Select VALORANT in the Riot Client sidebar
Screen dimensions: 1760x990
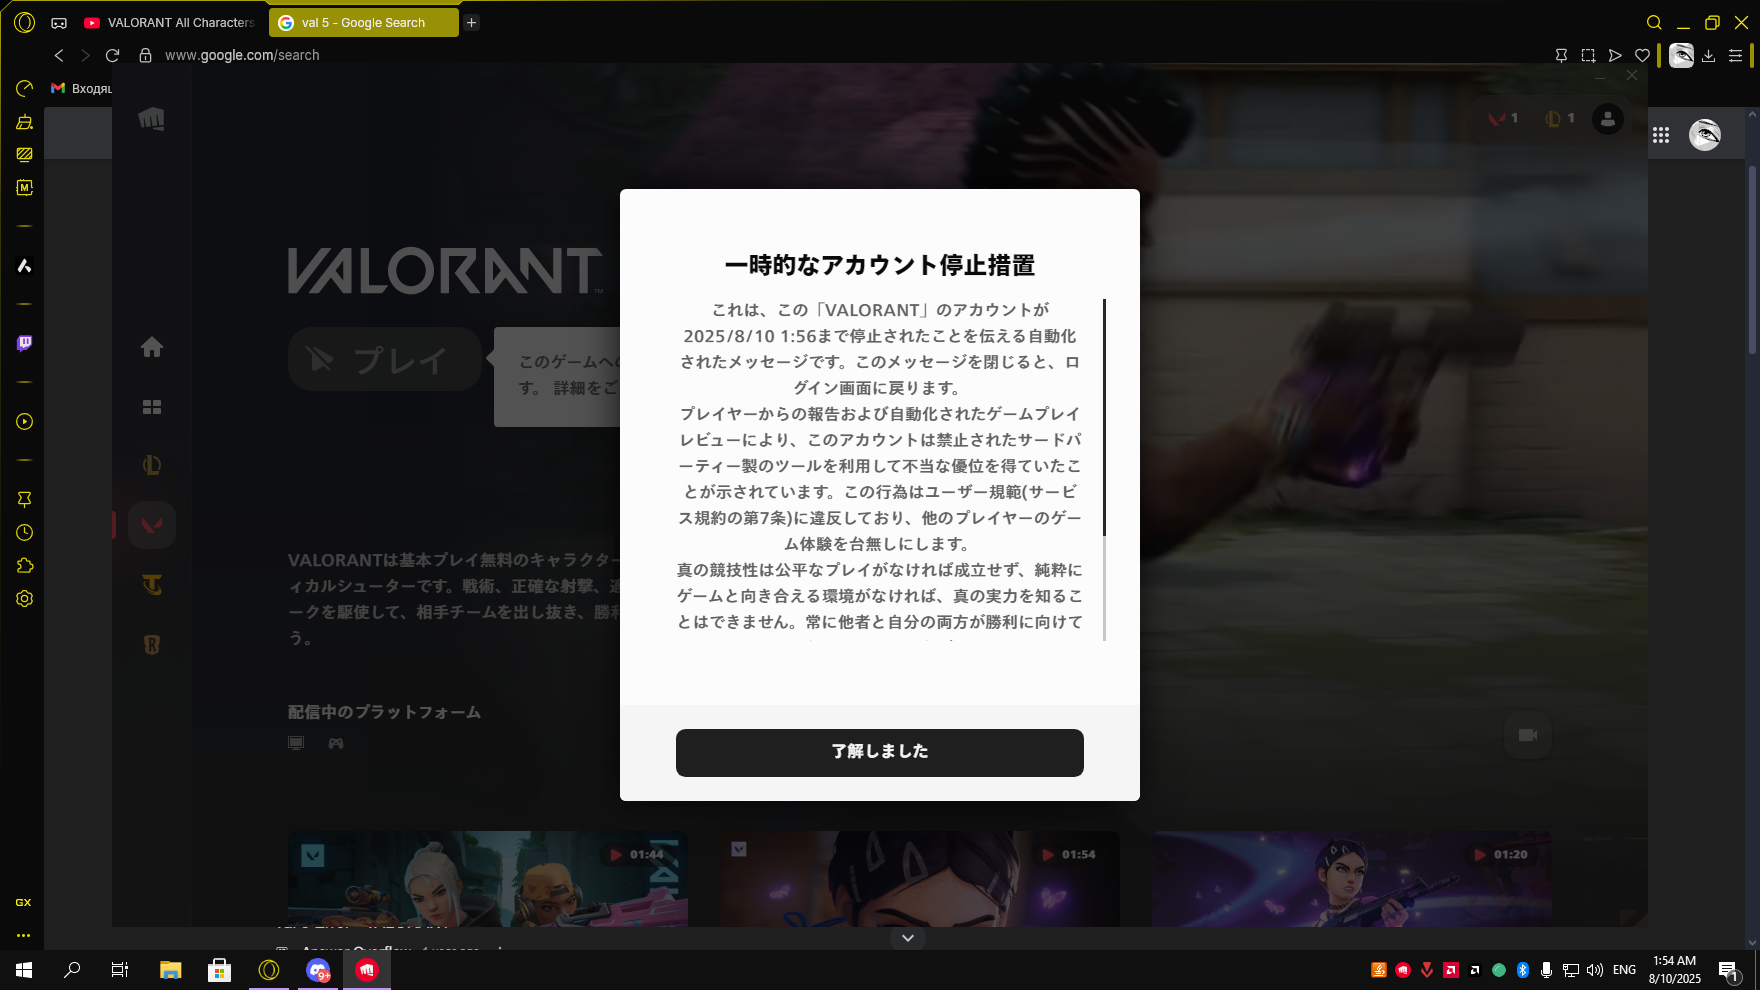(152, 524)
